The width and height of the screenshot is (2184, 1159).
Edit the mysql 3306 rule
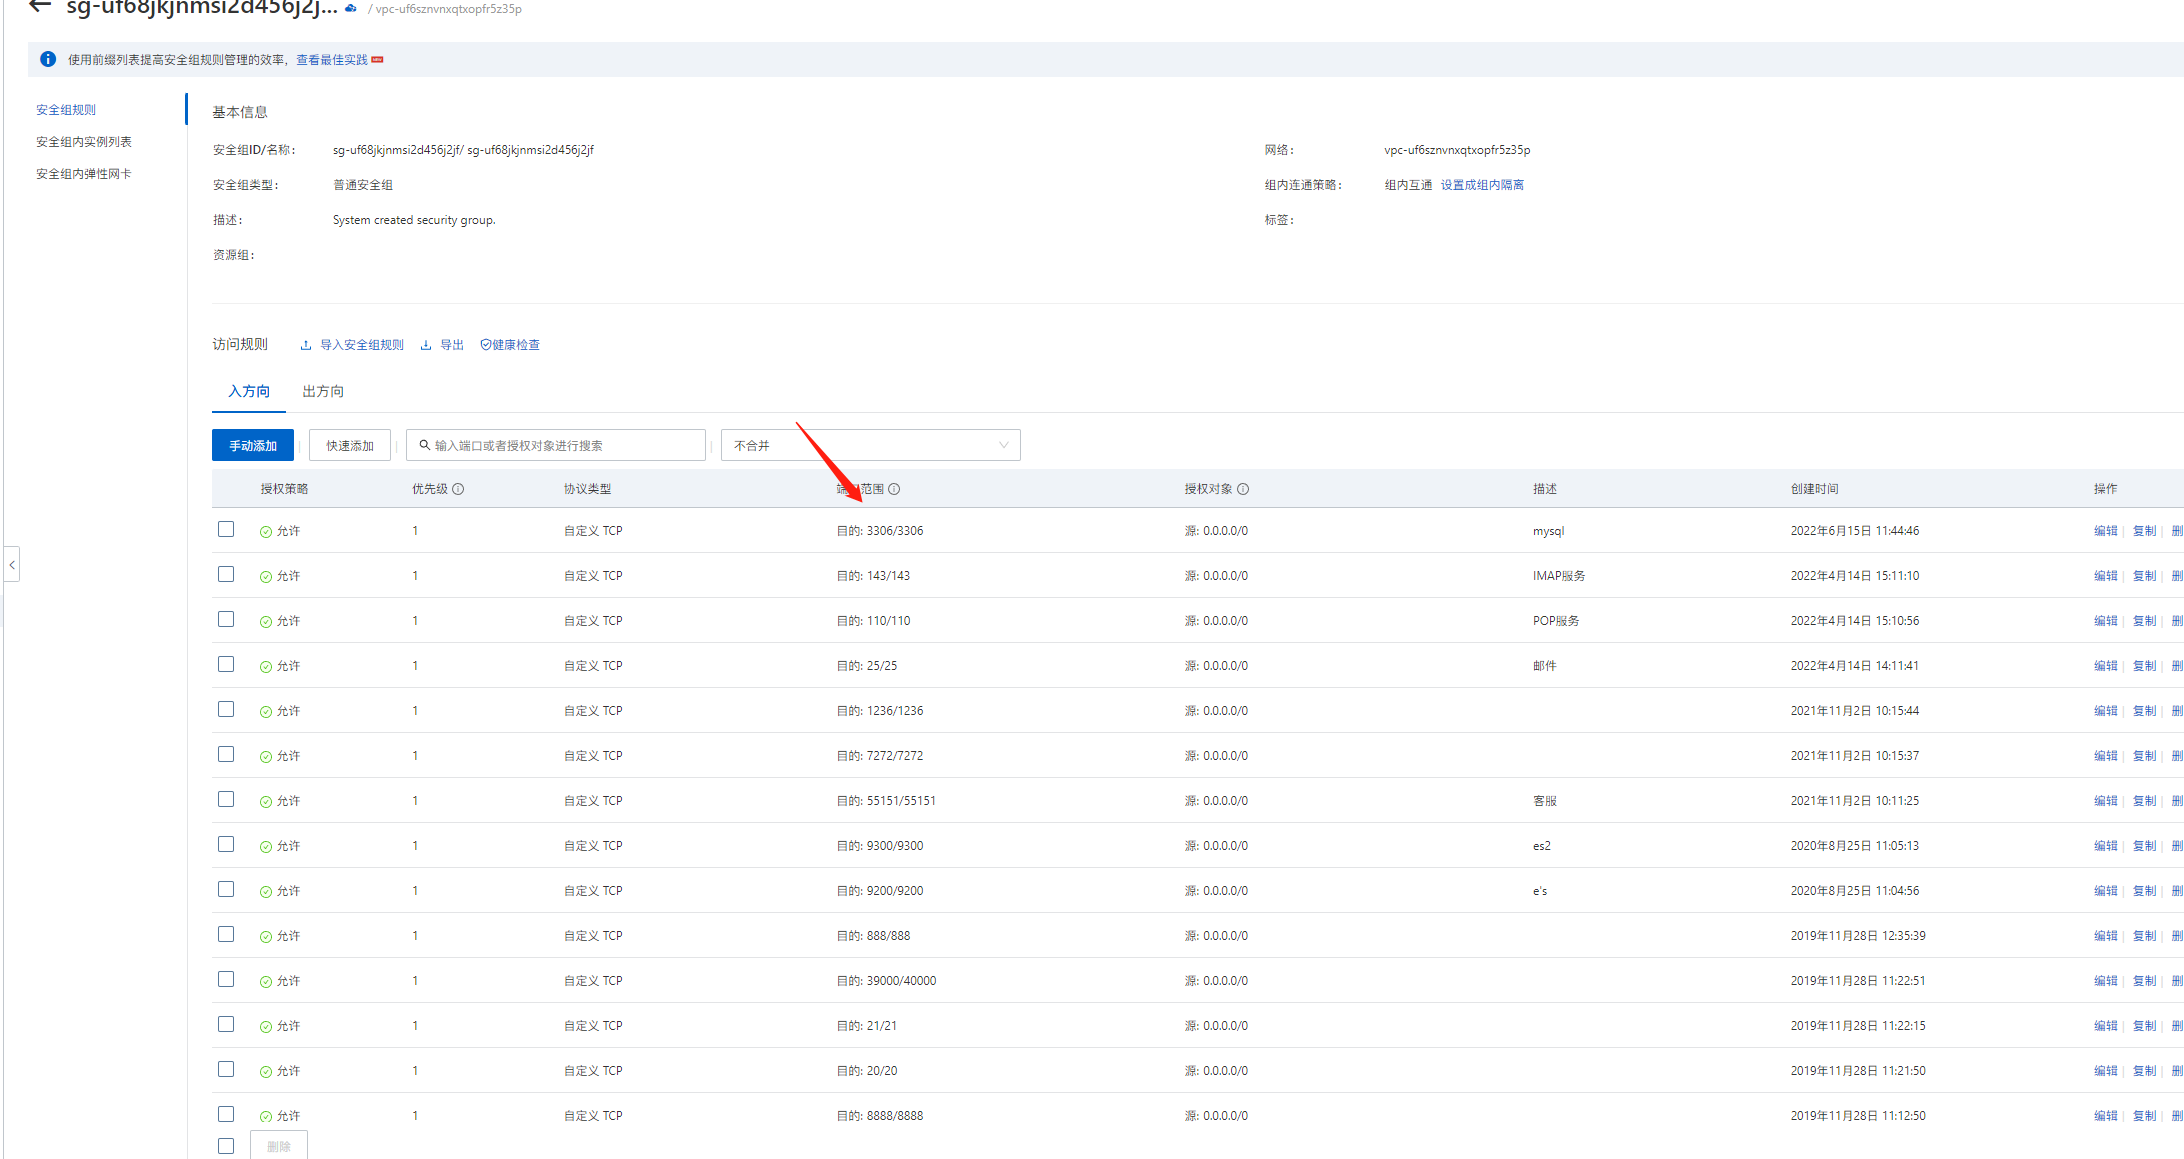point(2106,531)
